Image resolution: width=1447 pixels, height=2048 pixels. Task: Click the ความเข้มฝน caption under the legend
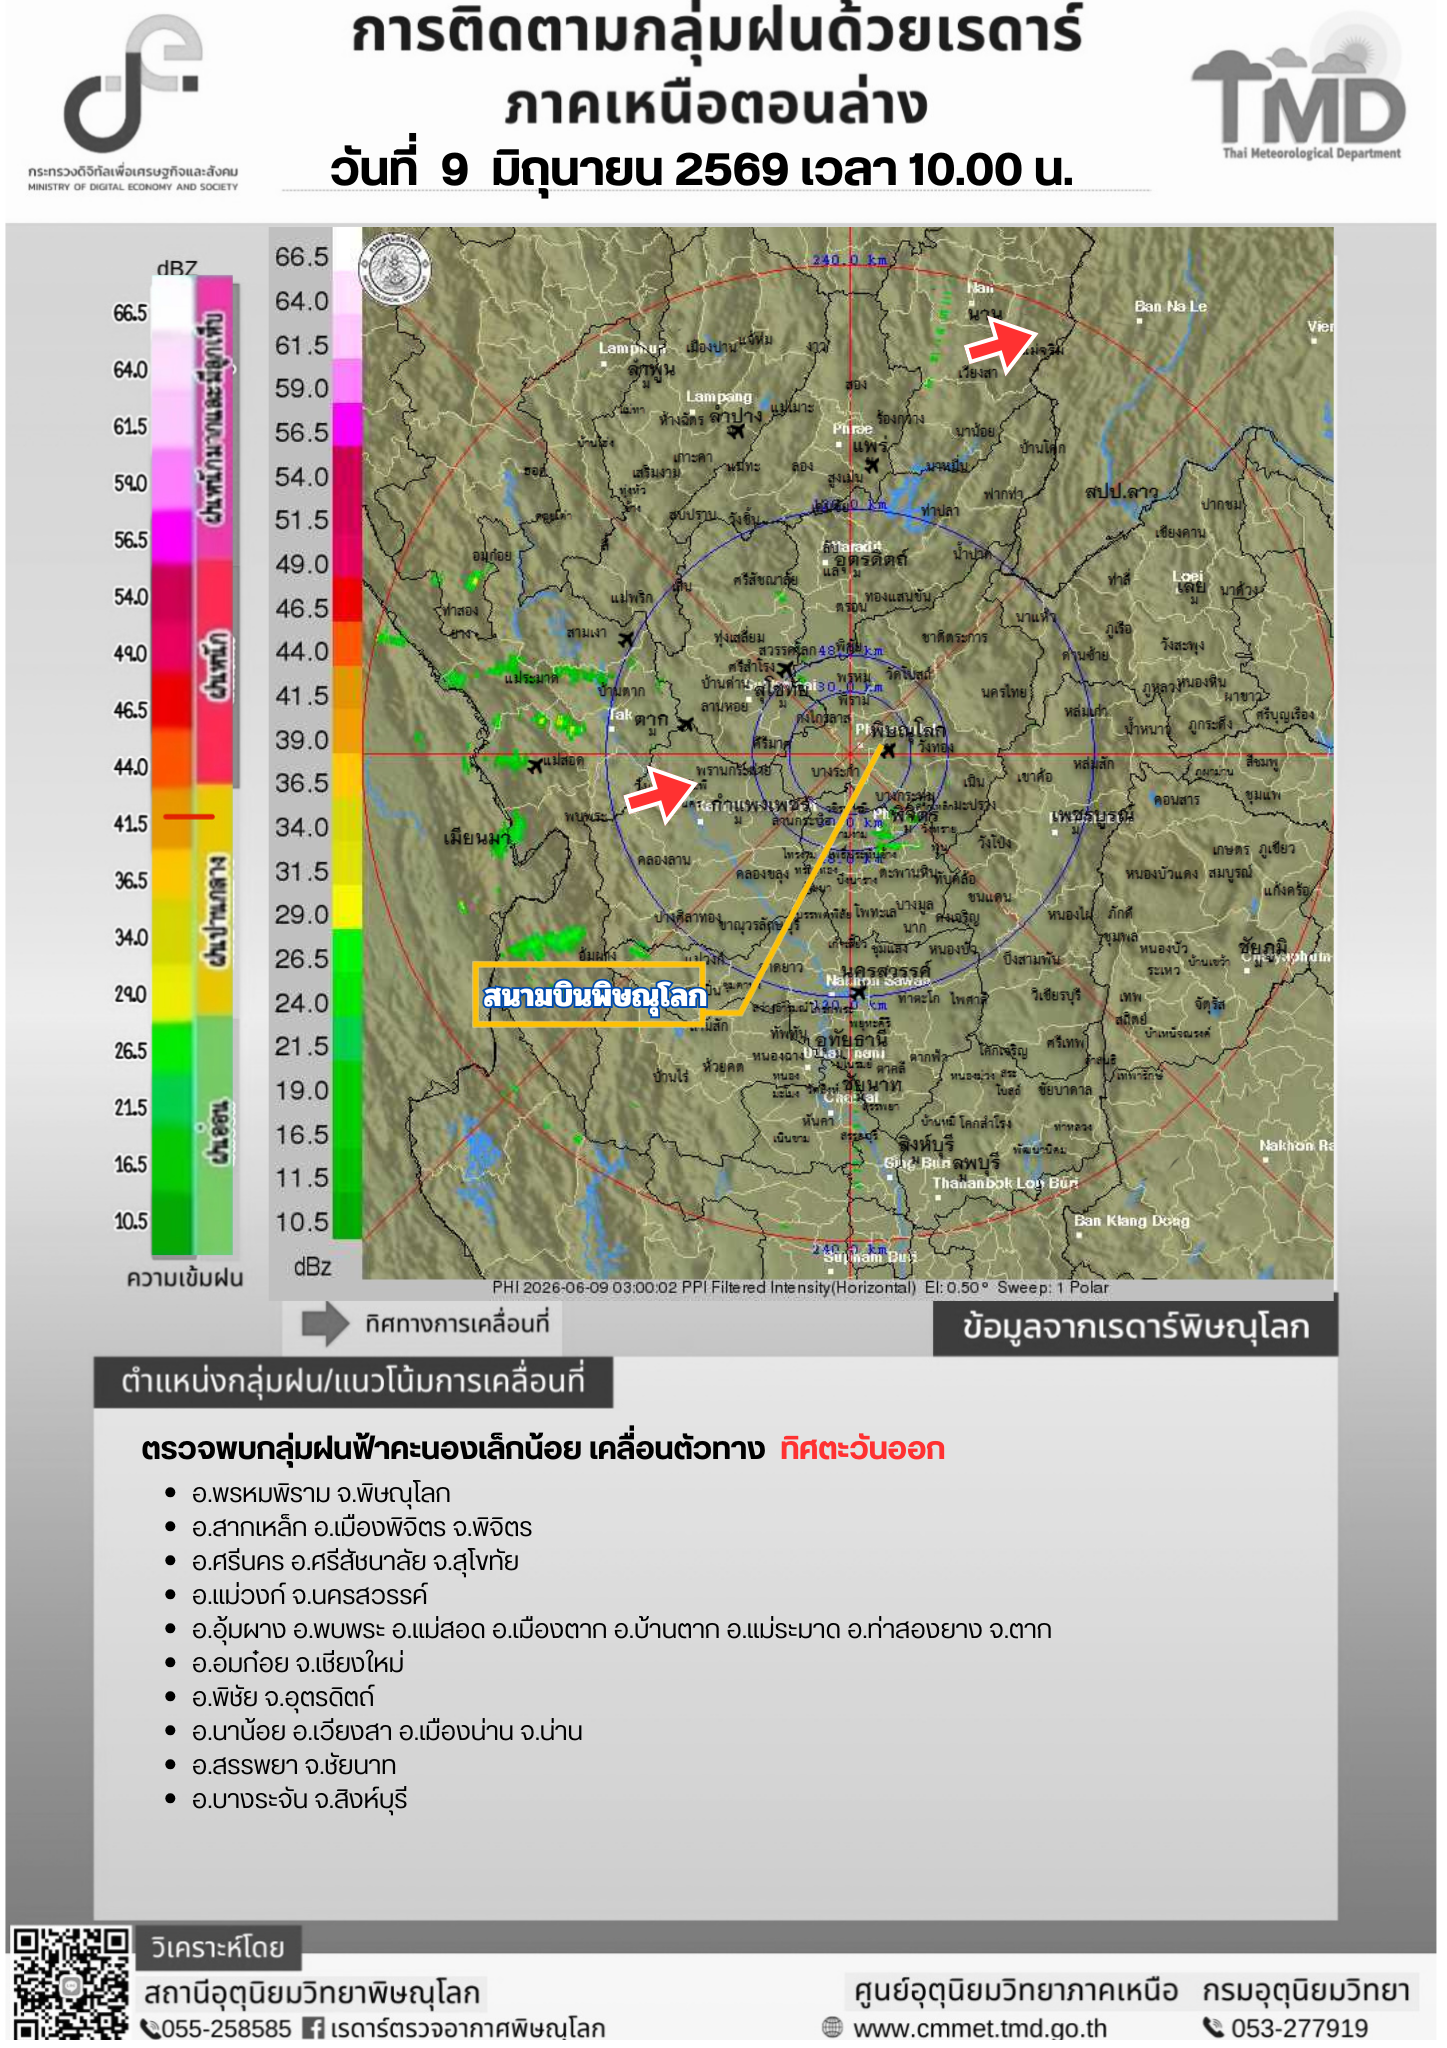pyautogui.click(x=185, y=1278)
